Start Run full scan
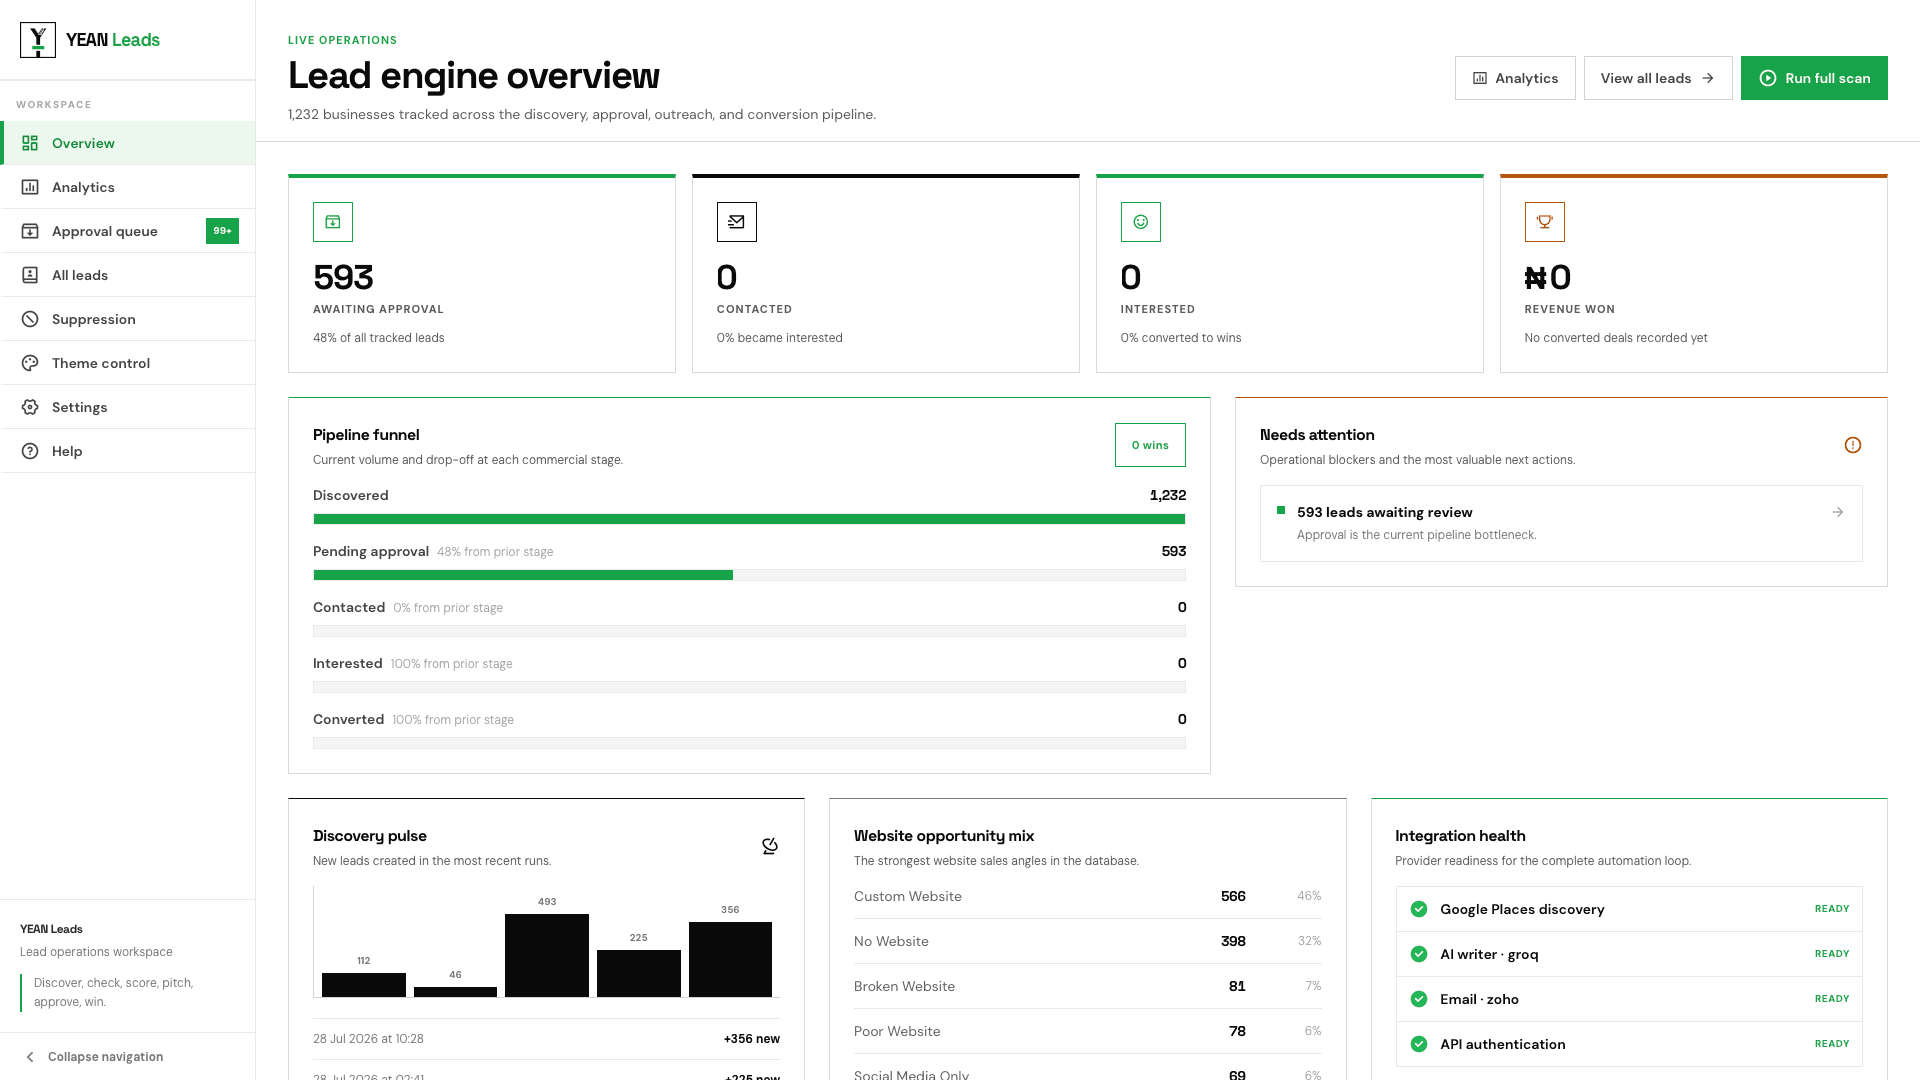The image size is (1920, 1080). pos(1814,78)
